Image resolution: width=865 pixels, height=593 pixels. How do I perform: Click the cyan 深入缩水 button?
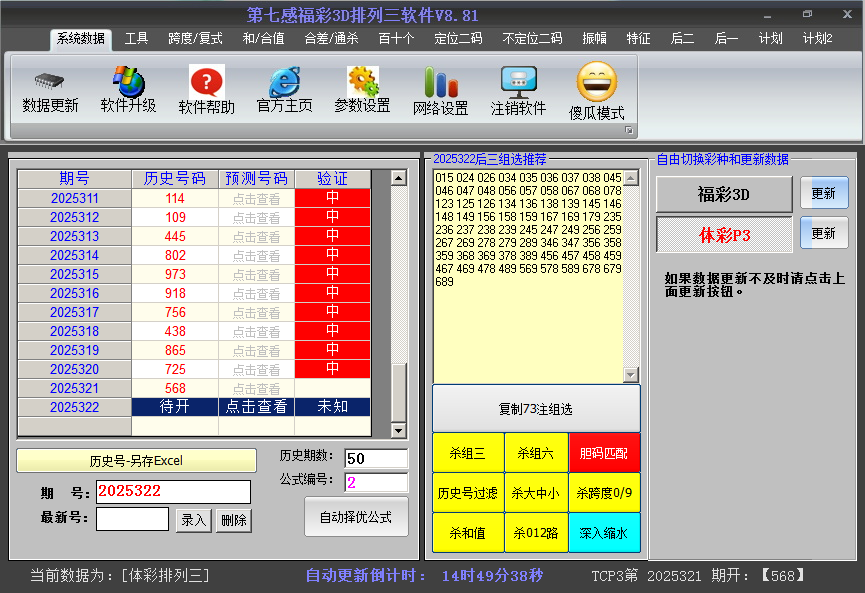[604, 533]
